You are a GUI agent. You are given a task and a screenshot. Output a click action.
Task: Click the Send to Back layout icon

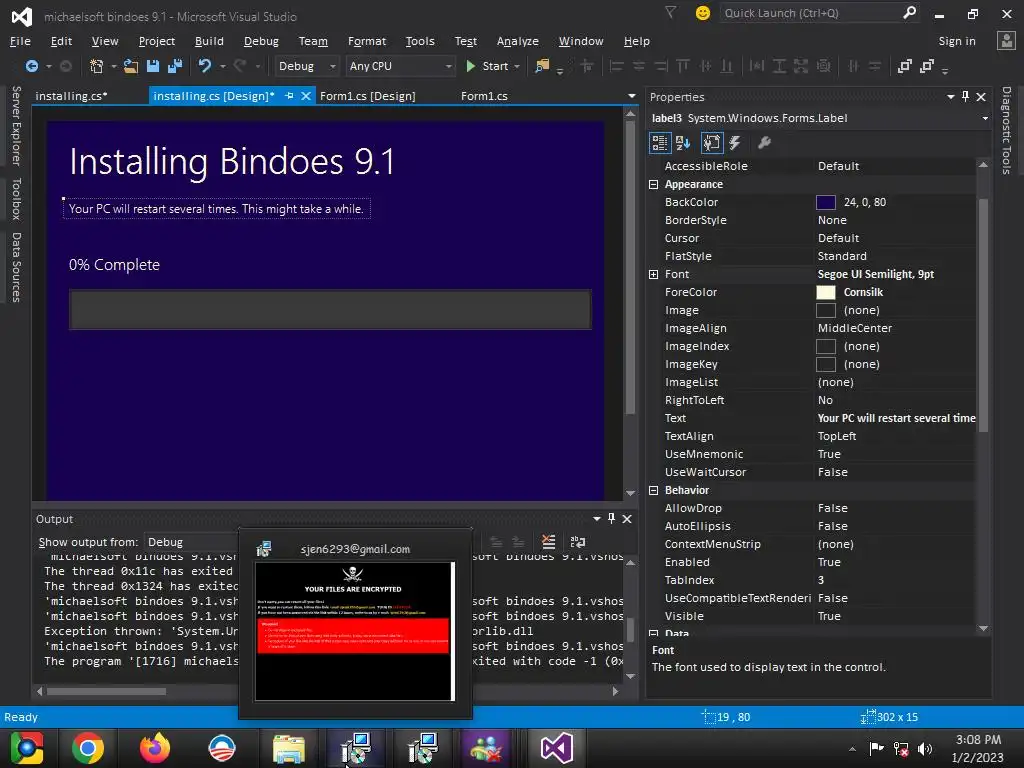[927, 66]
